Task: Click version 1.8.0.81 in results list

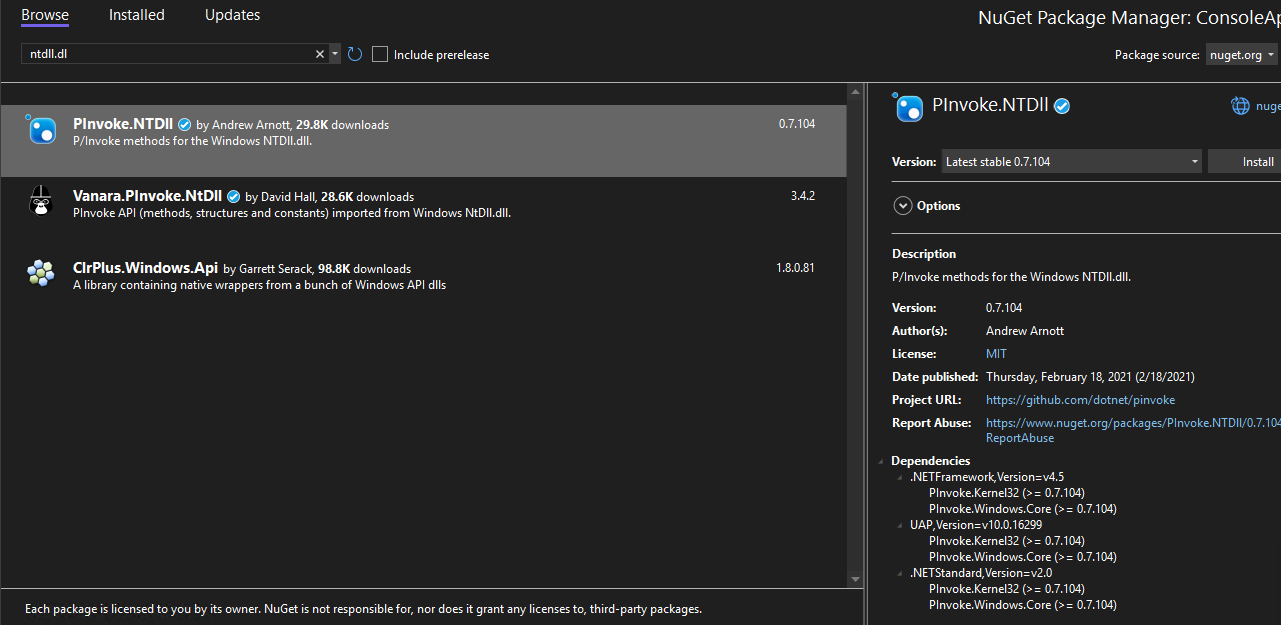Action: tap(795, 268)
